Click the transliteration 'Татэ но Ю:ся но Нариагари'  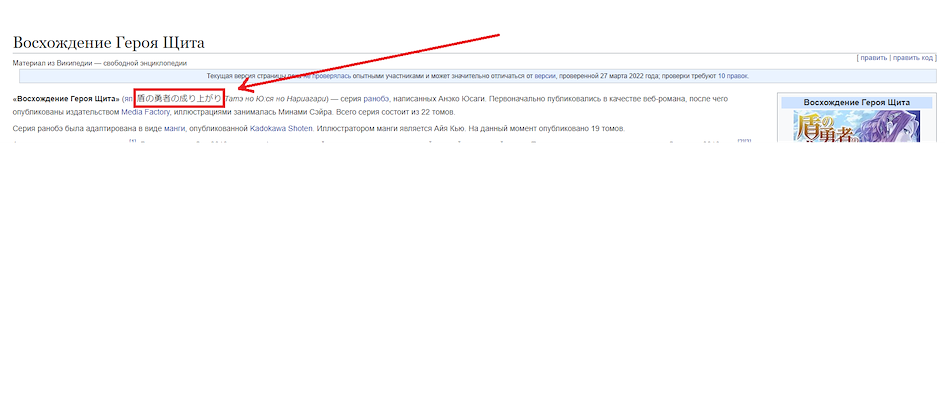pyautogui.click(x=275, y=98)
